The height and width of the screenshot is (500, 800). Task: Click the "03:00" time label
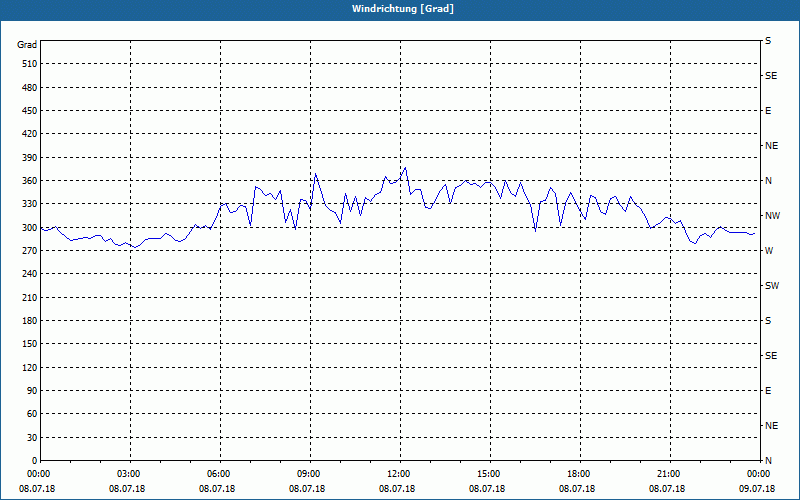(127, 474)
